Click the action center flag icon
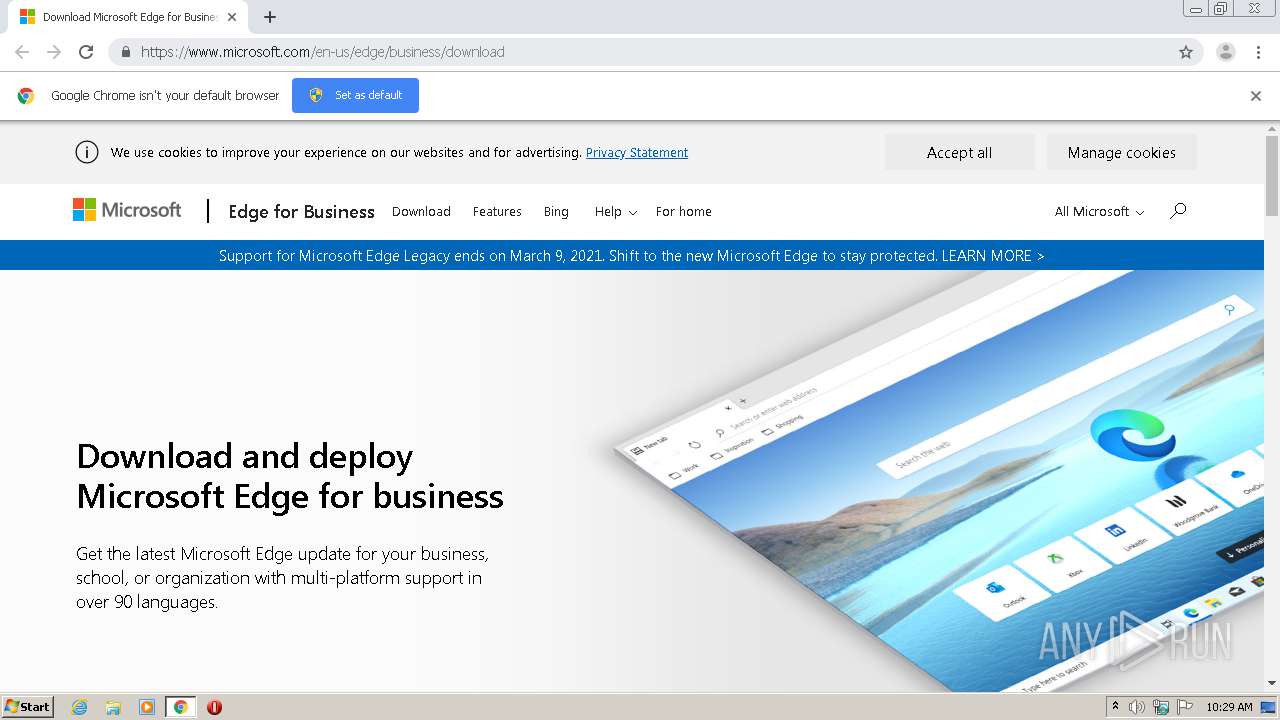 (1186, 707)
